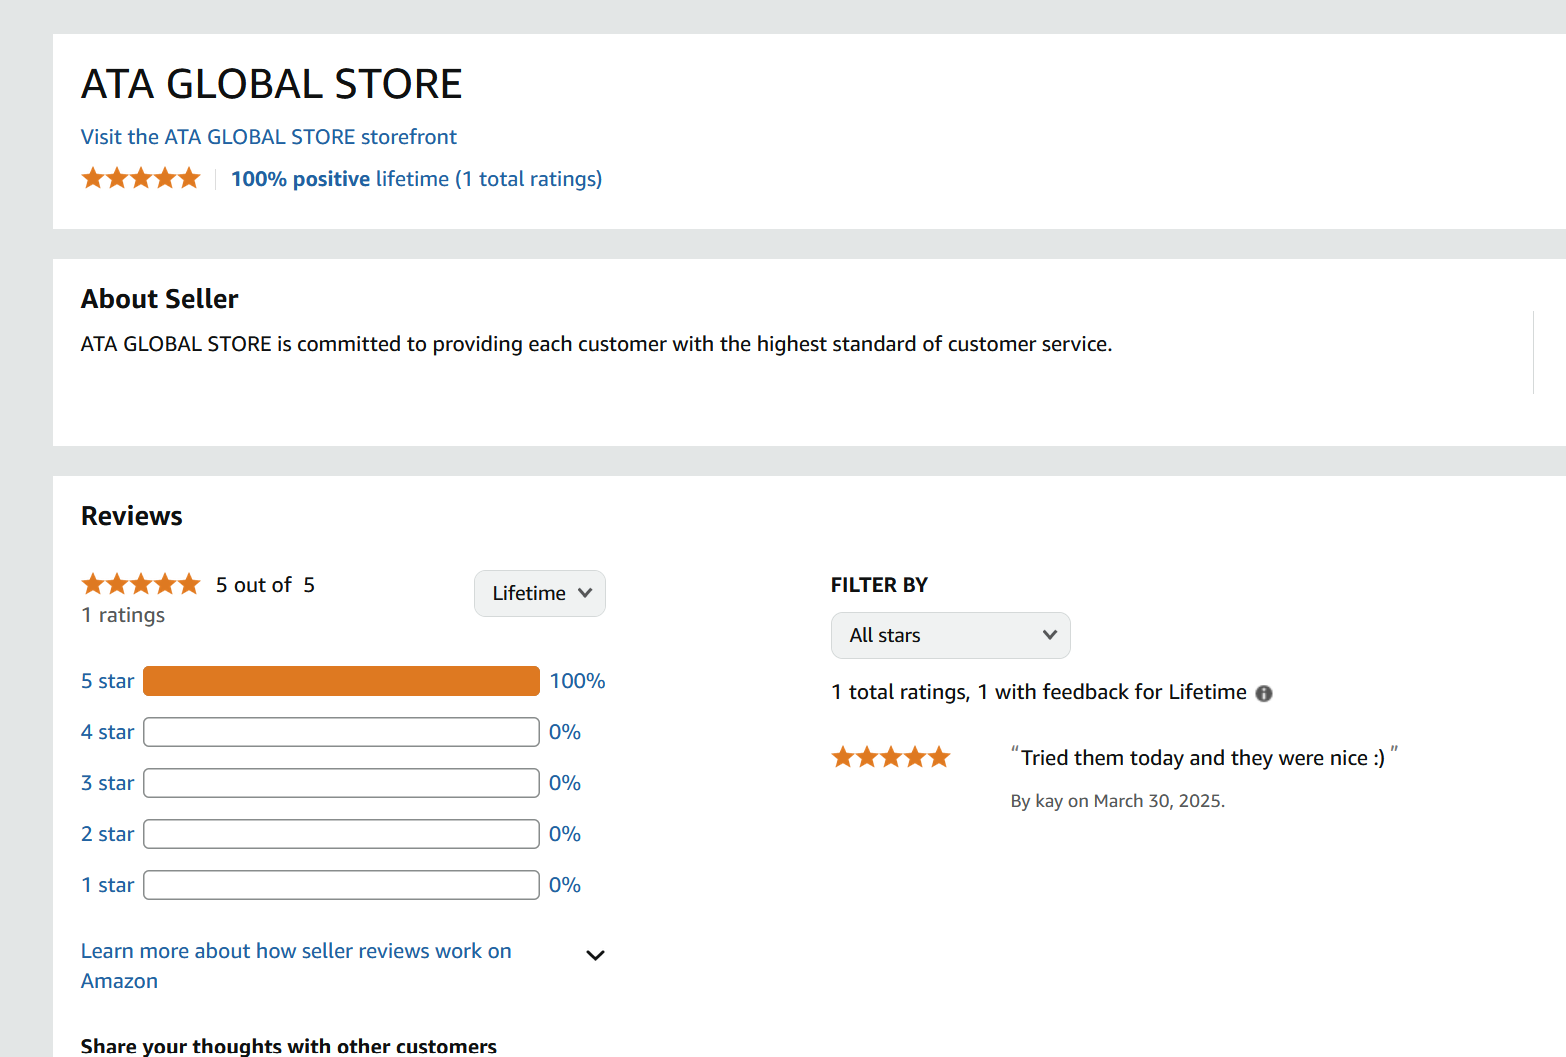Image resolution: width=1566 pixels, height=1057 pixels.
Task: Click the header five-star rating icons
Action: [x=141, y=179]
